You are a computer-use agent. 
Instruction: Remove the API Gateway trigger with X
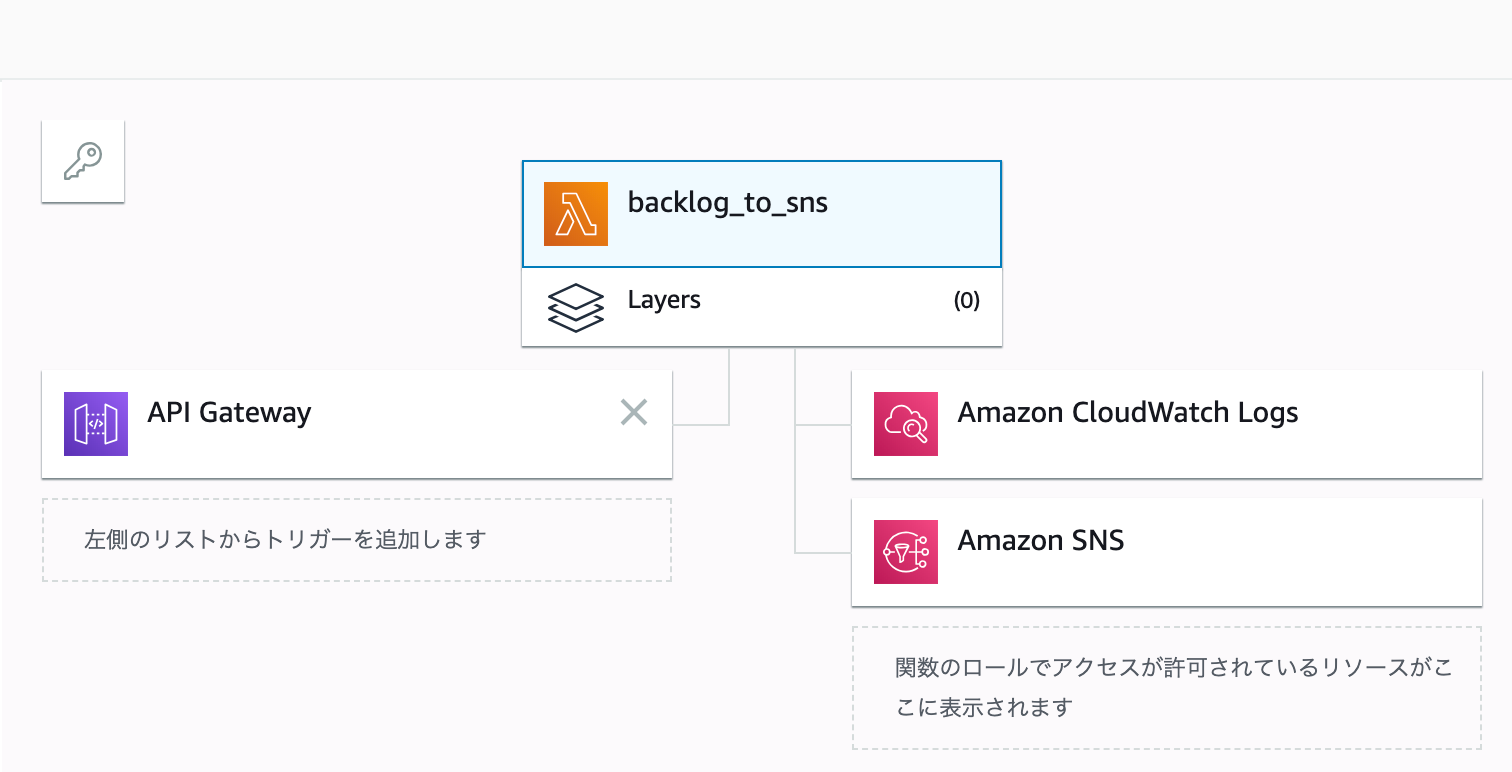click(x=634, y=412)
